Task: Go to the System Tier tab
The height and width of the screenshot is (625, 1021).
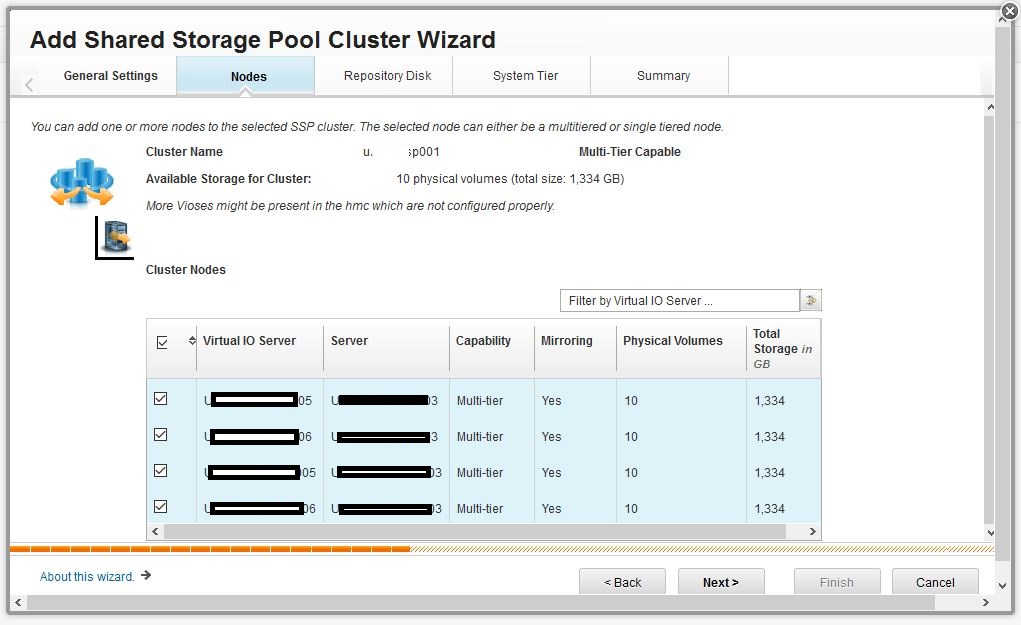Action: 525,76
